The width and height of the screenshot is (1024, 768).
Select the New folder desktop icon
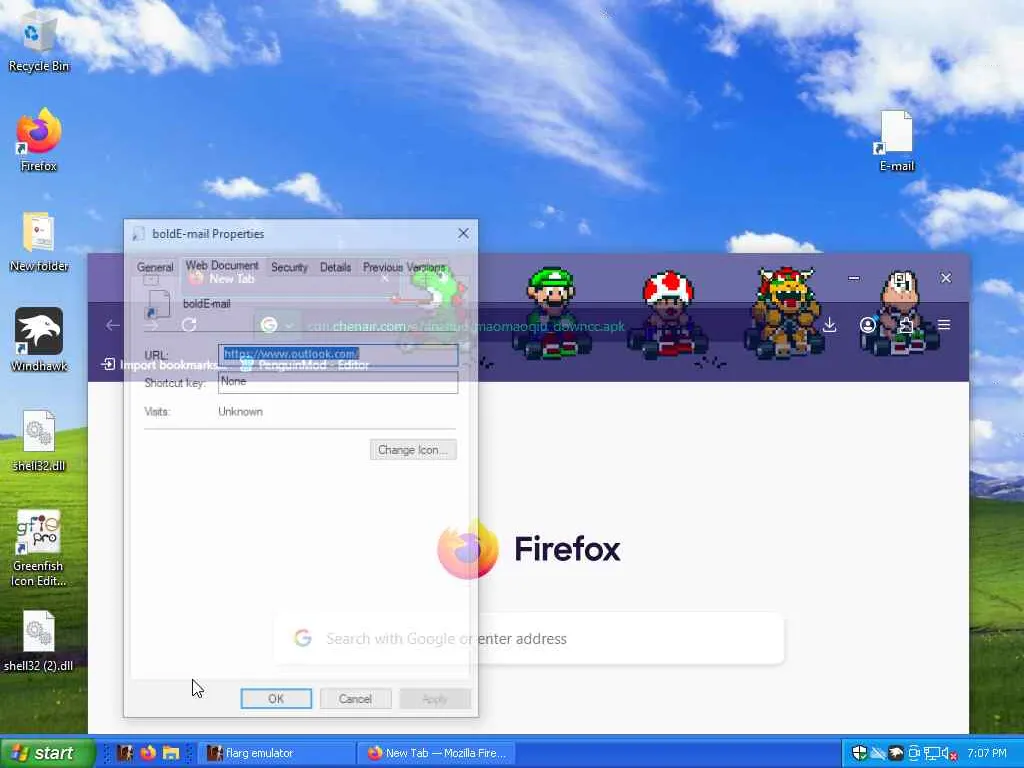[39, 241]
